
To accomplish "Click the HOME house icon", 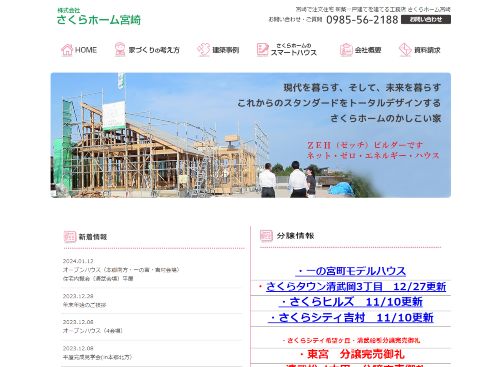I will click(x=67, y=50).
